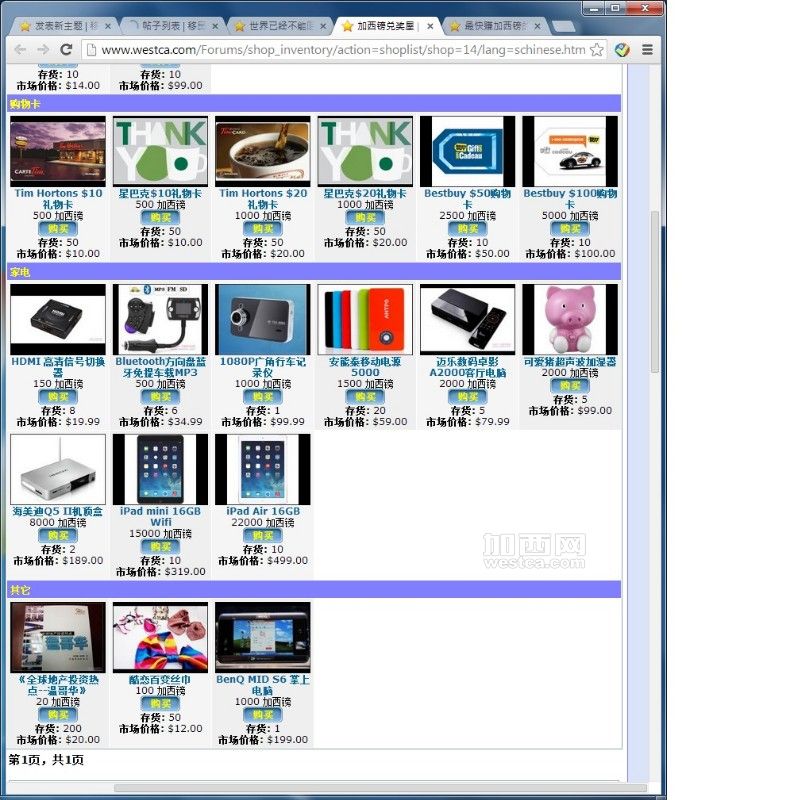The height and width of the screenshot is (800, 800).
Task: Open the 星巴克$10礼物卡 thumbnail
Action: click(x=161, y=151)
